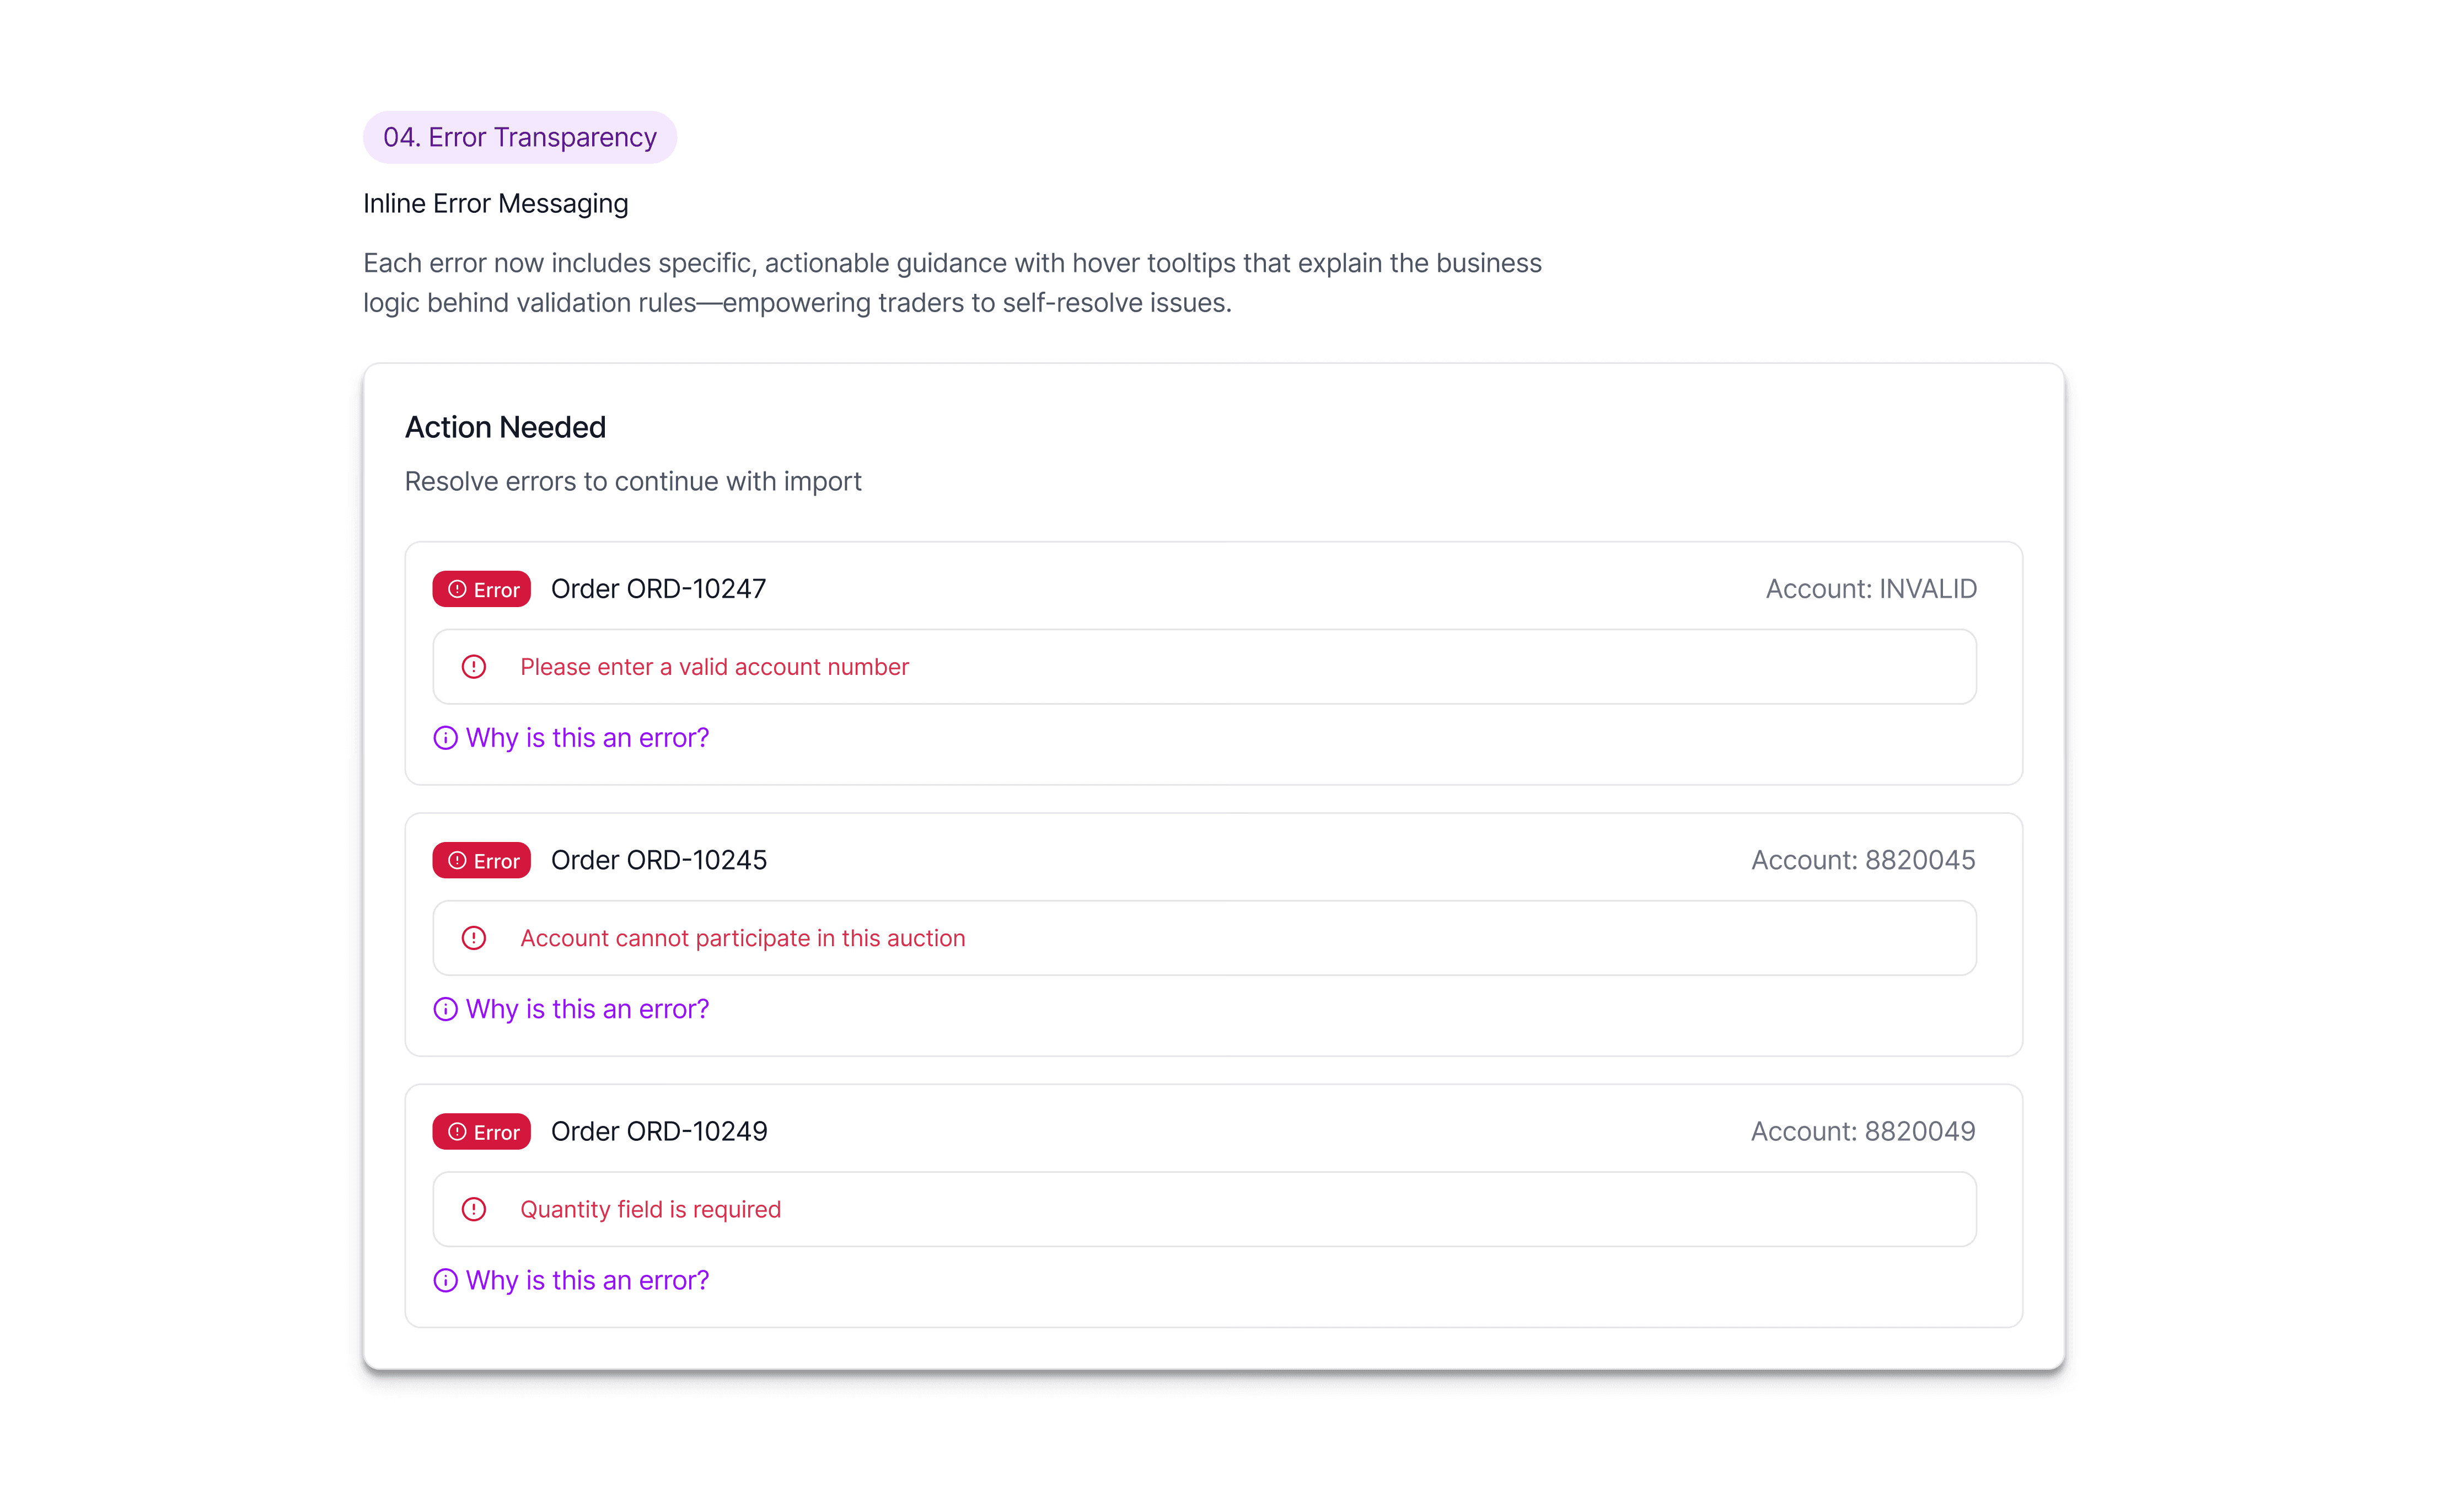Open 'Why is this an error?' for ORD-10249
Viewport: 2464px width, 1502px height.
[587, 1280]
